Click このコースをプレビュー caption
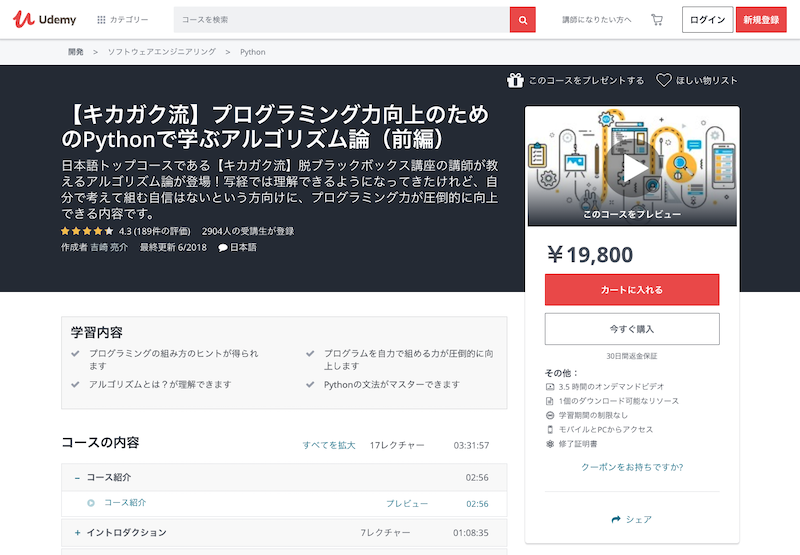Screen dimensions: 800x555 coord(632,214)
